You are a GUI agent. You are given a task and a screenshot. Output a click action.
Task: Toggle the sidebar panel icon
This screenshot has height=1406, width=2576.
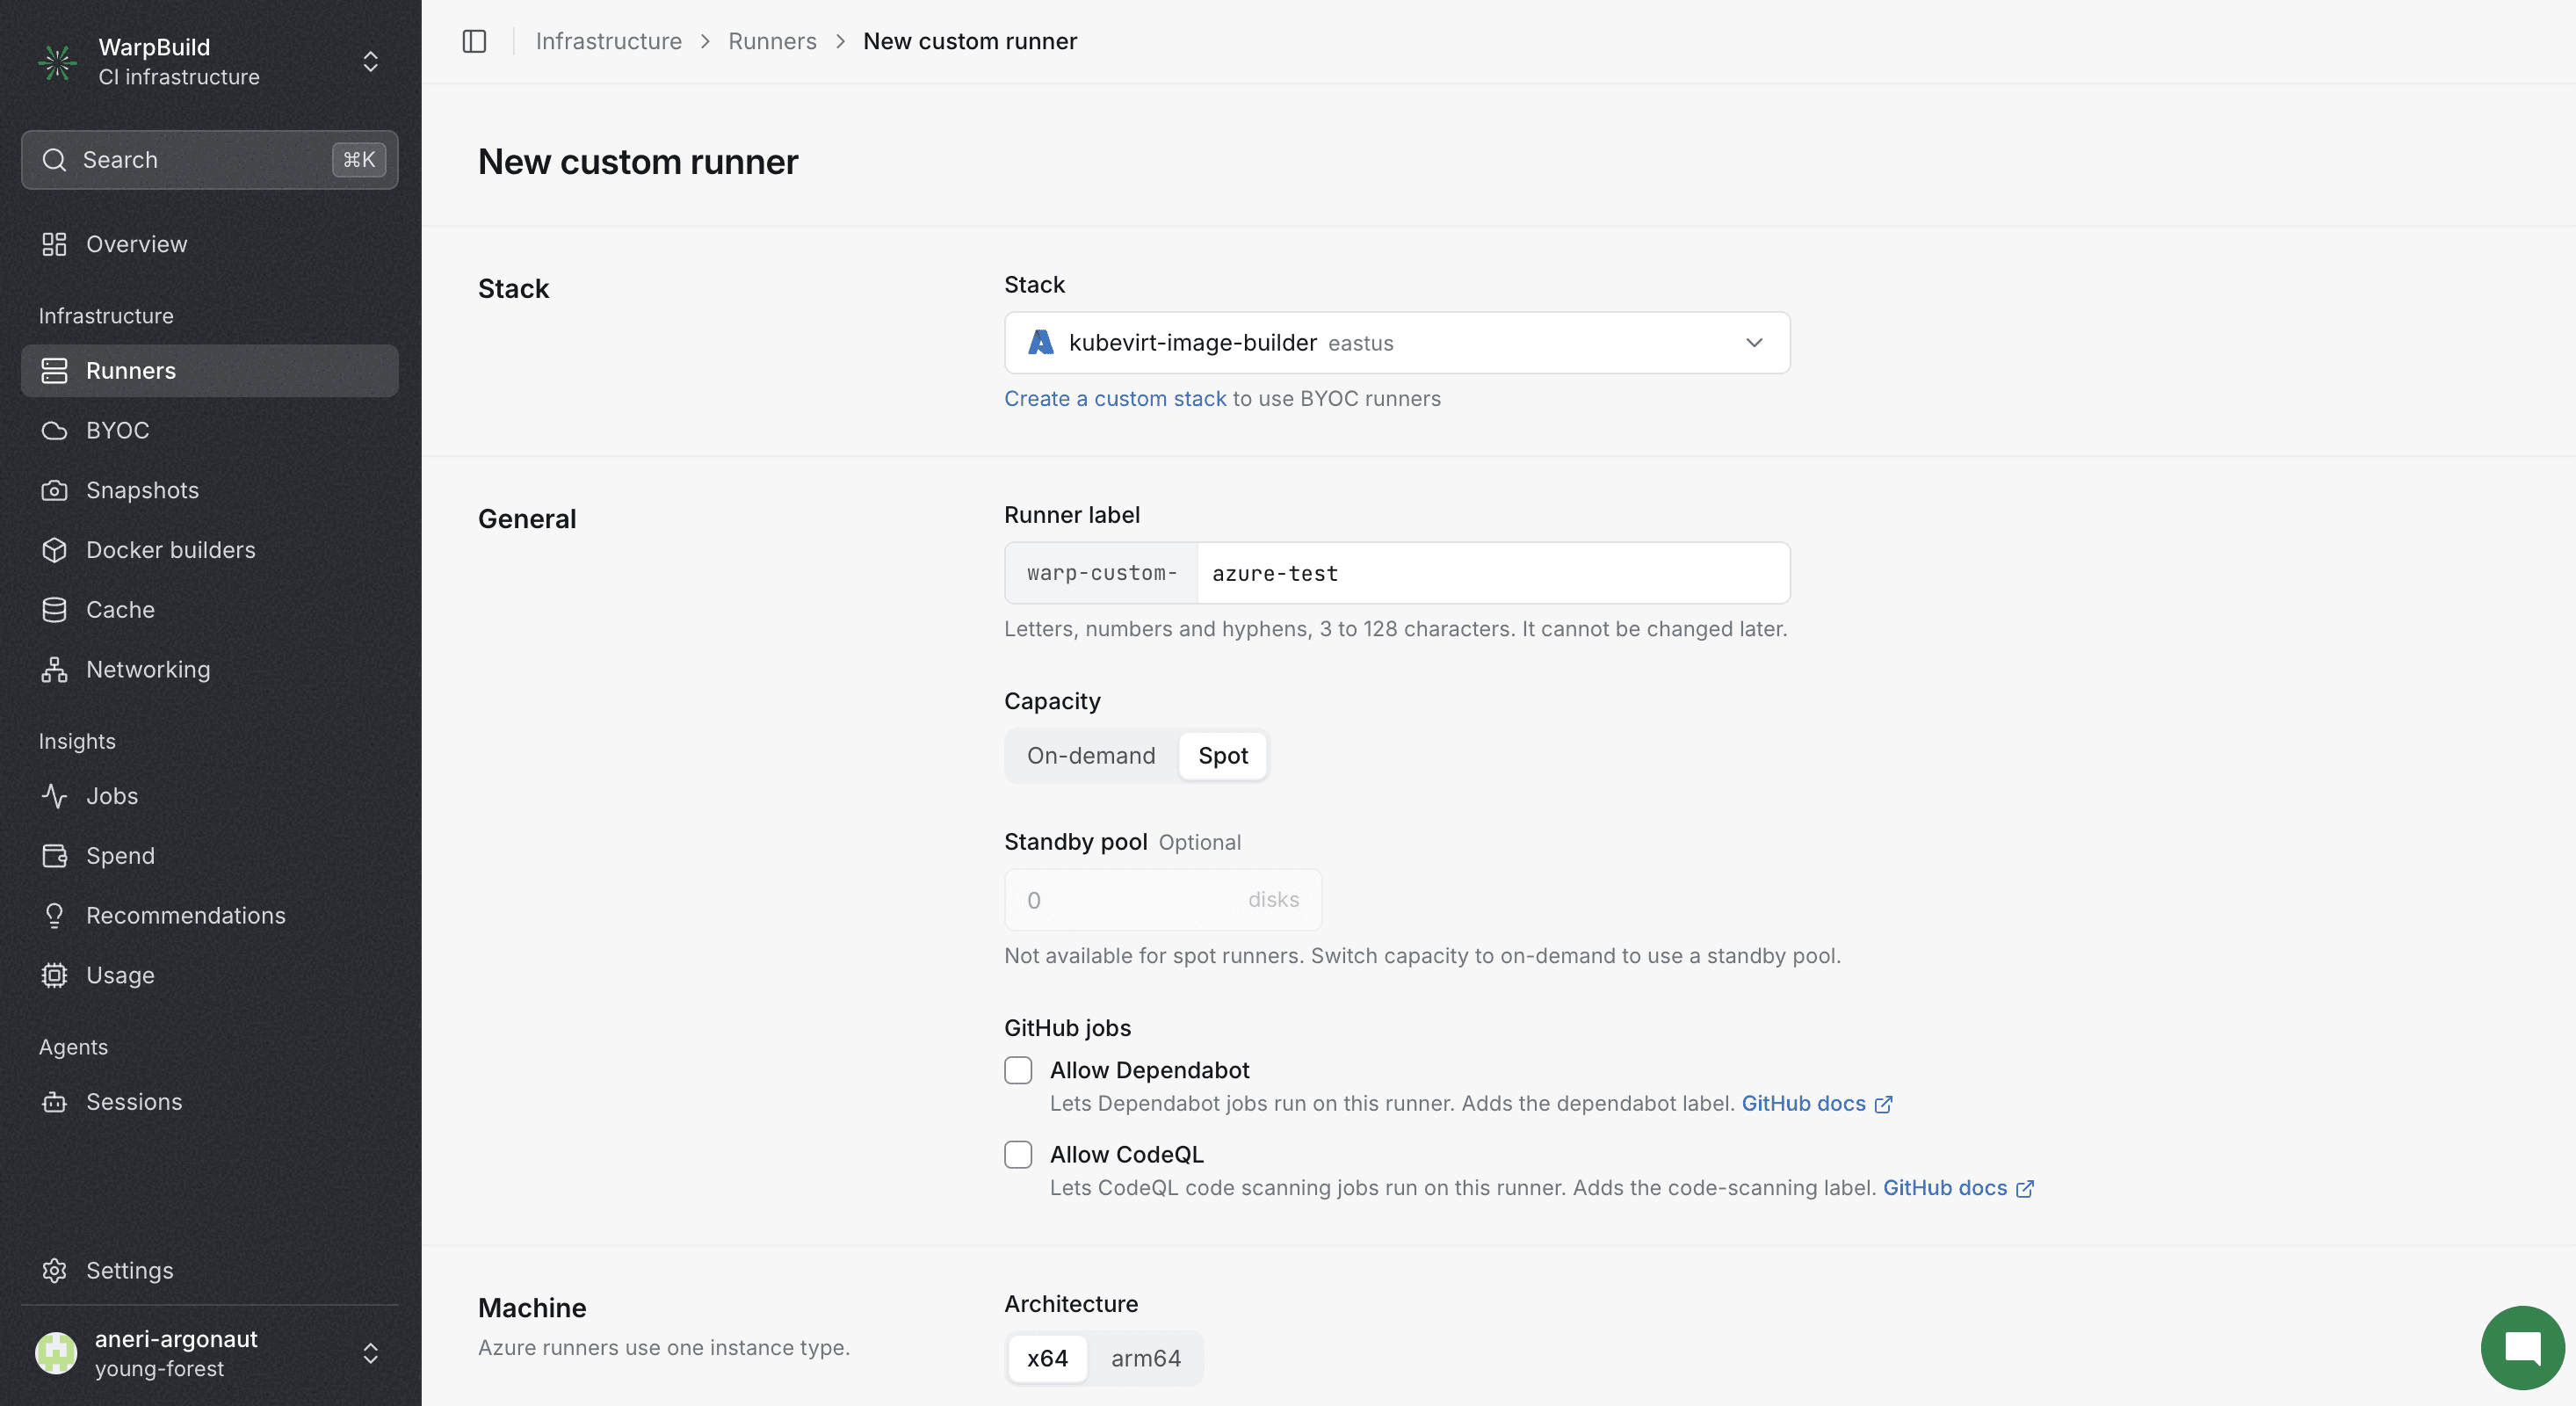coord(474,41)
